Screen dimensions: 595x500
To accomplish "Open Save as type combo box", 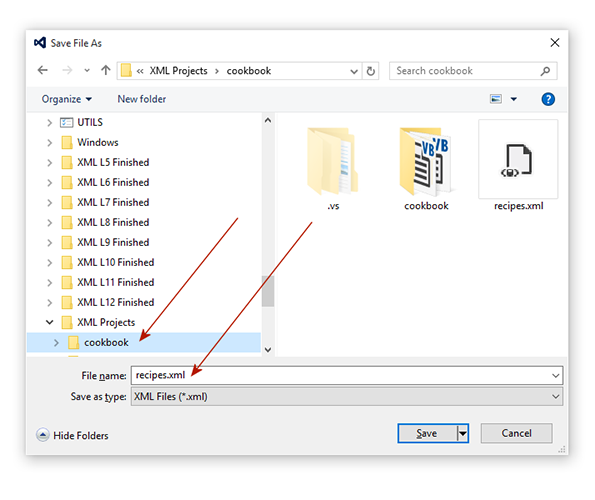I will click(347, 396).
